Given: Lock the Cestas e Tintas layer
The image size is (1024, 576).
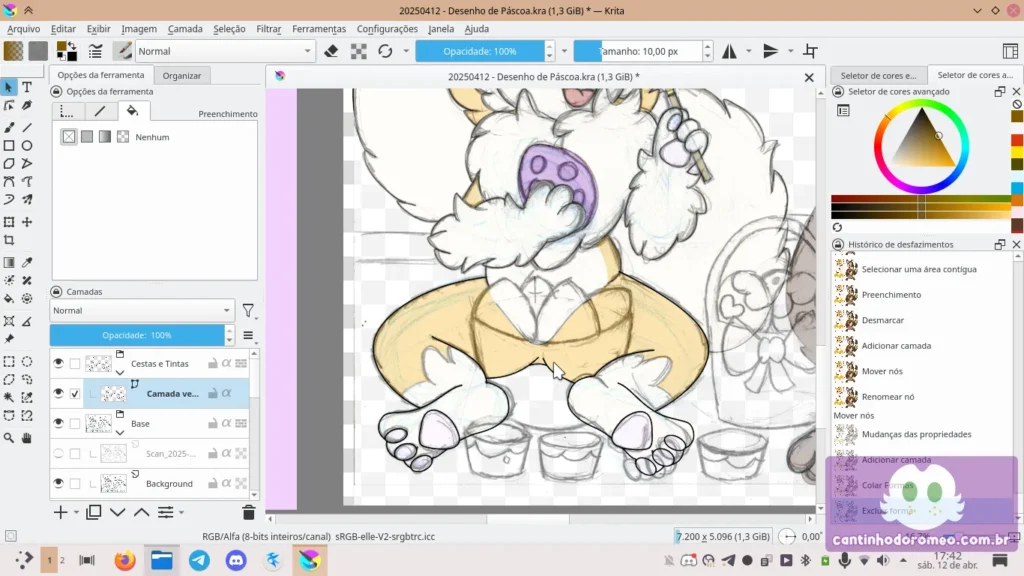Looking at the screenshot, I should pyautogui.click(x=213, y=363).
